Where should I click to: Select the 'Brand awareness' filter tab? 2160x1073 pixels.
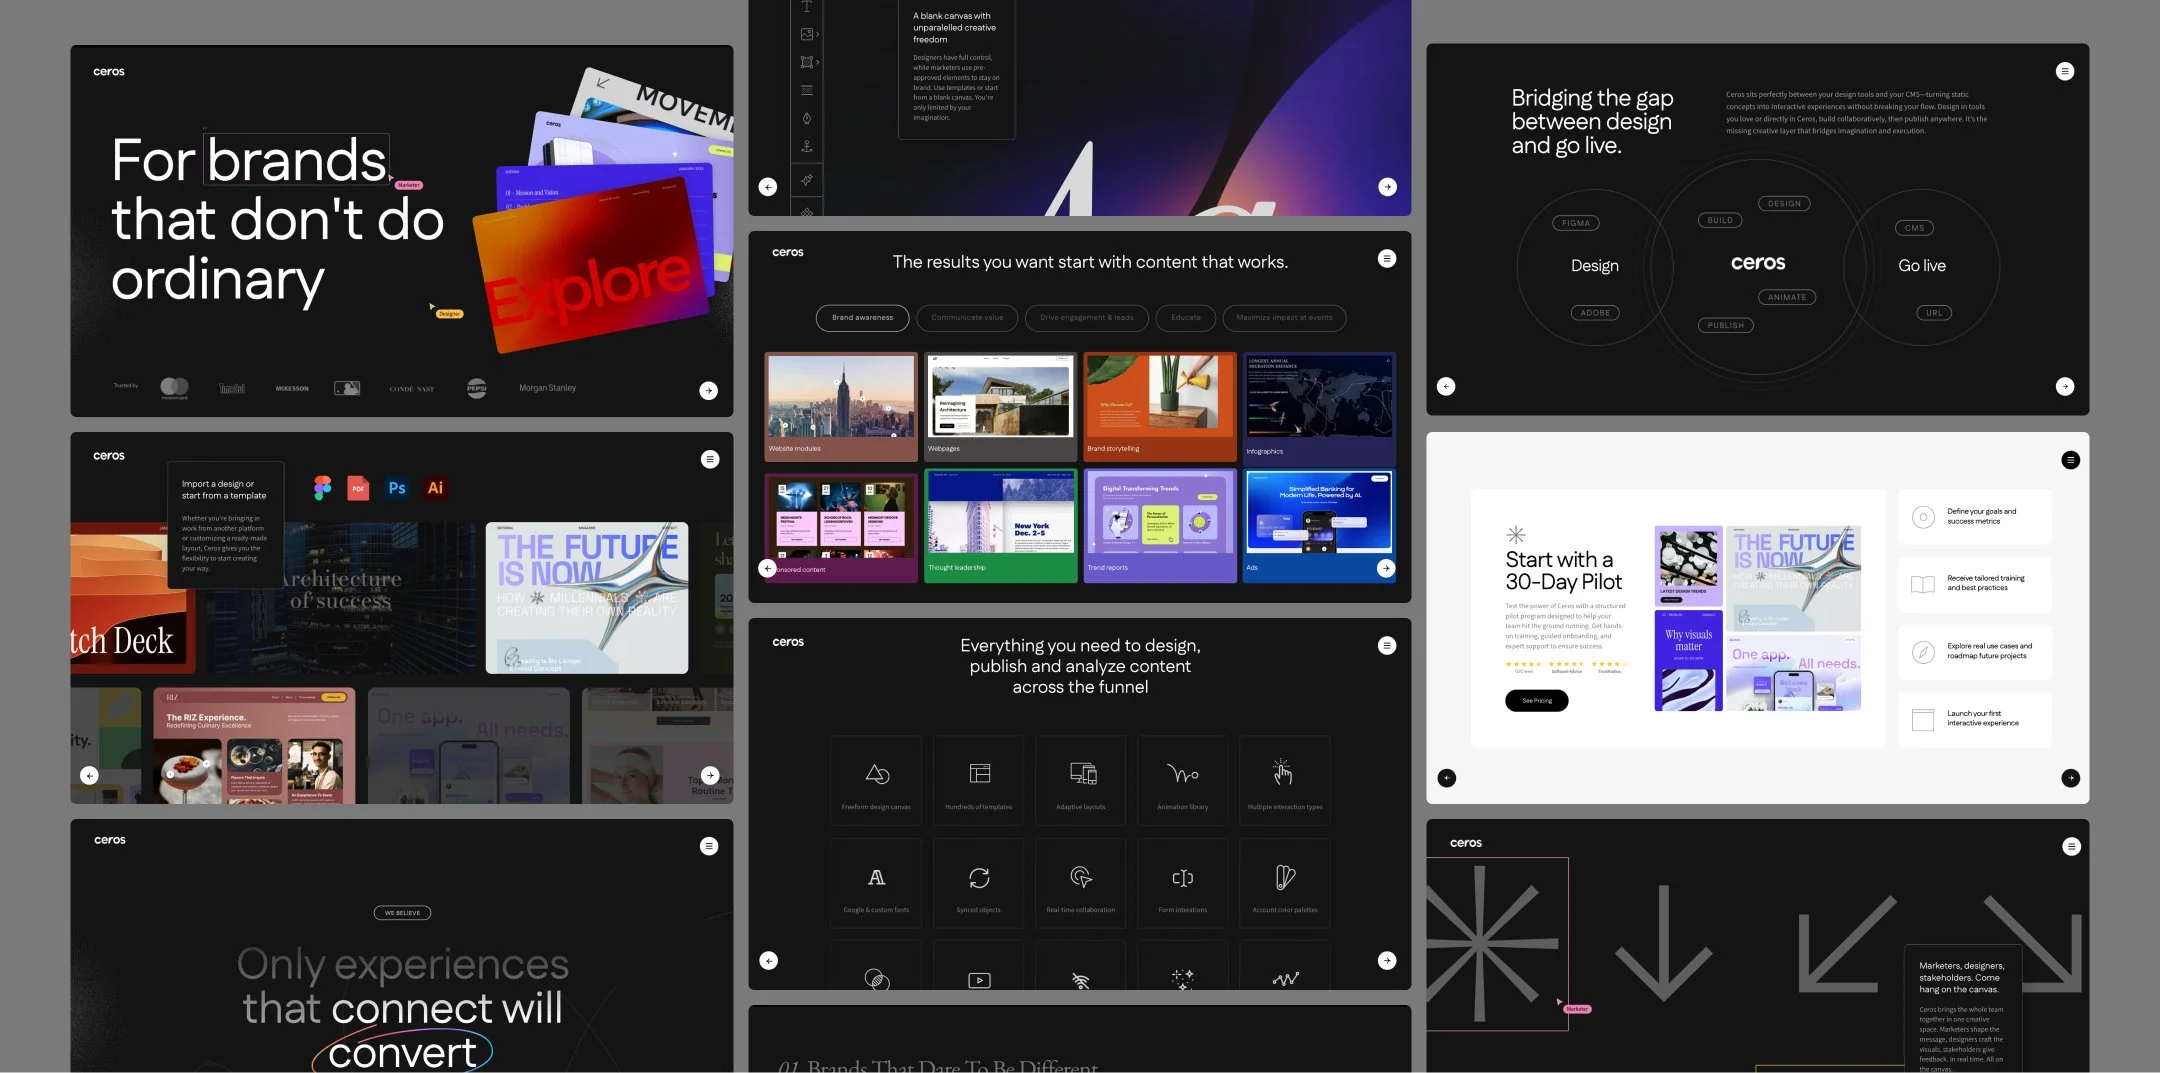pyautogui.click(x=862, y=318)
